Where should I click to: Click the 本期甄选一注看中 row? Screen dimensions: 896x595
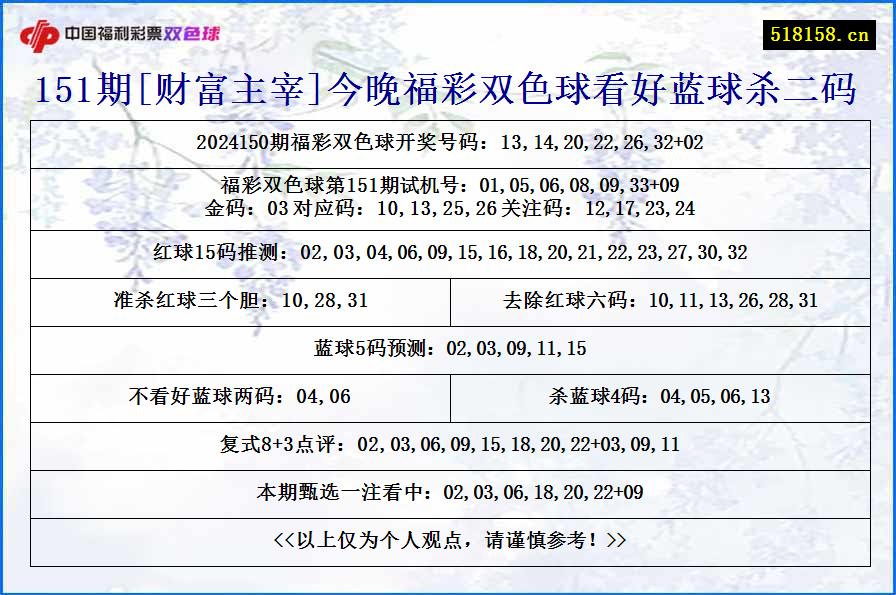448,493
